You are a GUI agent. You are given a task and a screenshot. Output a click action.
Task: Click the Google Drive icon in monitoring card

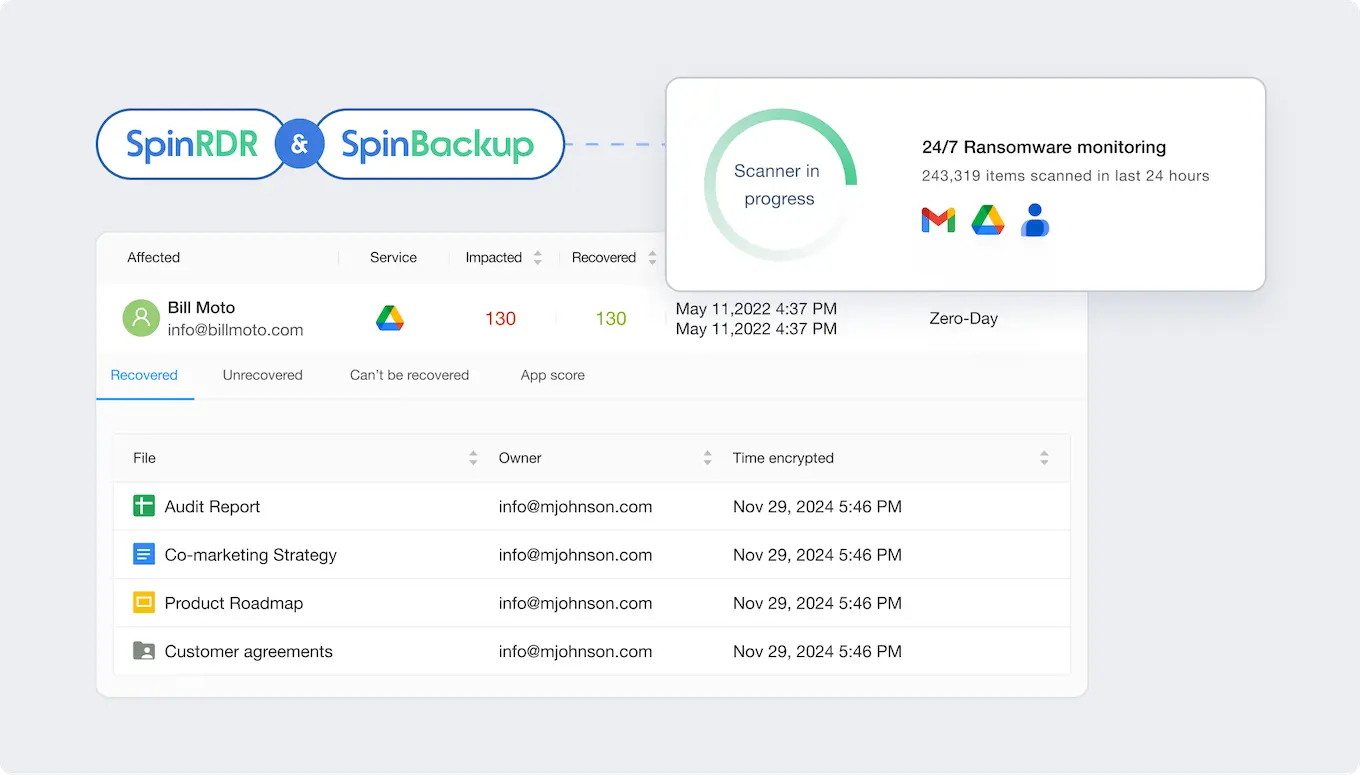coord(987,220)
